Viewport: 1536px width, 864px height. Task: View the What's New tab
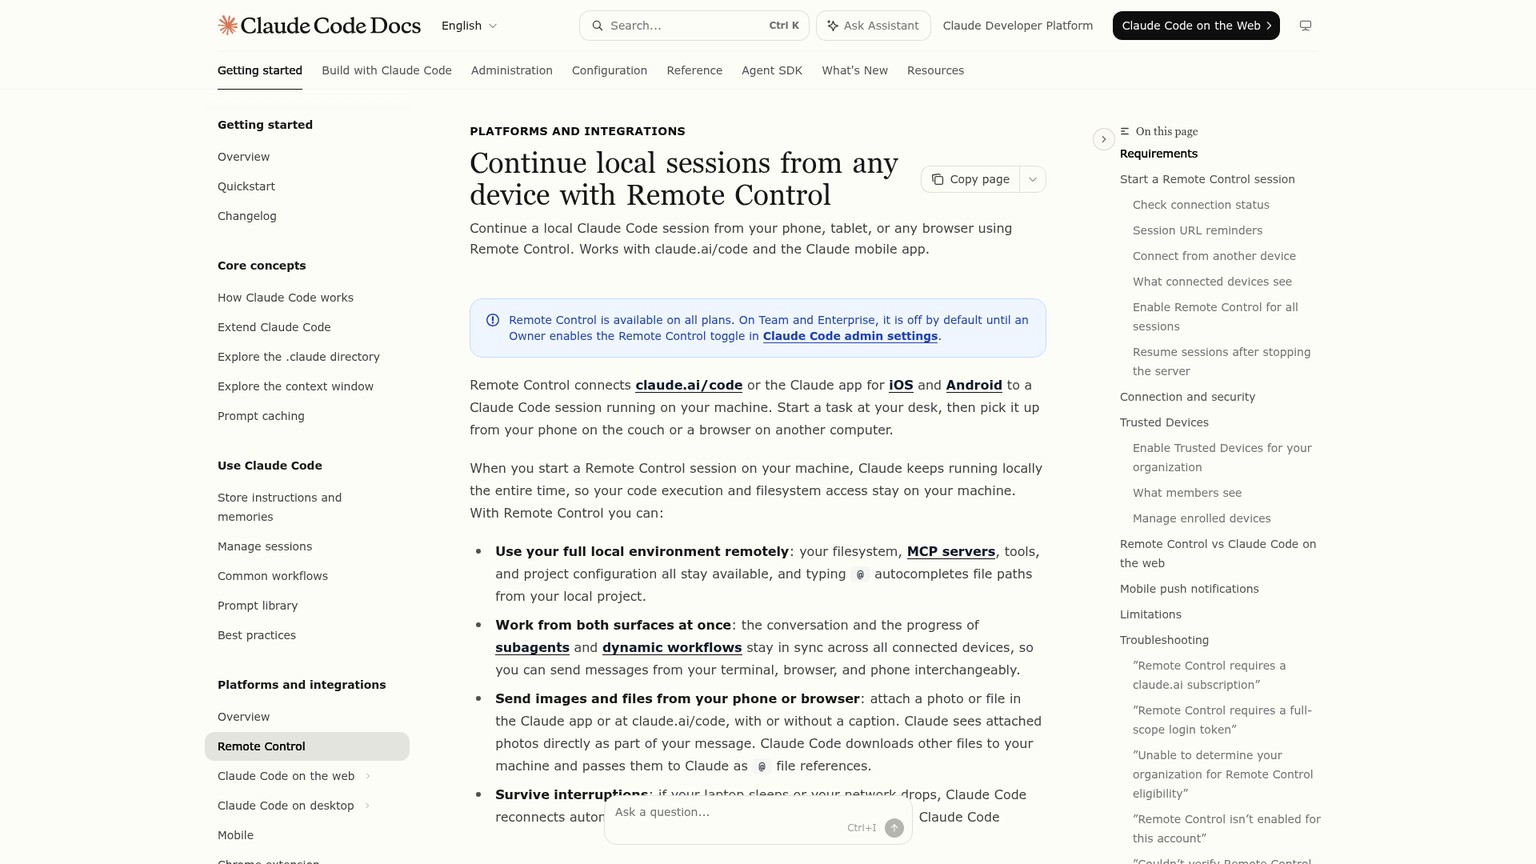pyautogui.click(x=855, y=71)
